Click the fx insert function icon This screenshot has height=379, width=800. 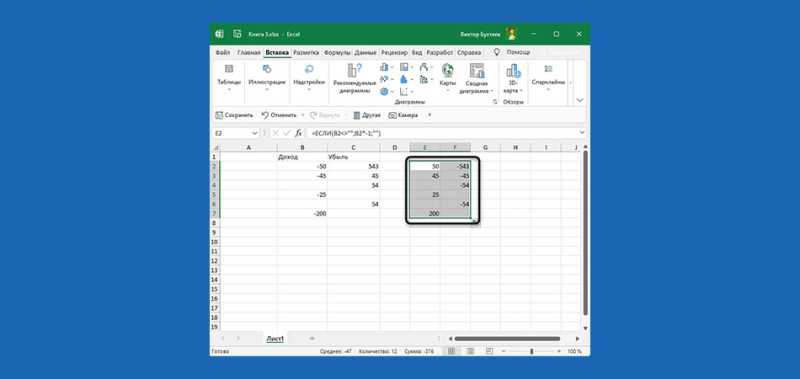(x=298, y=133)
